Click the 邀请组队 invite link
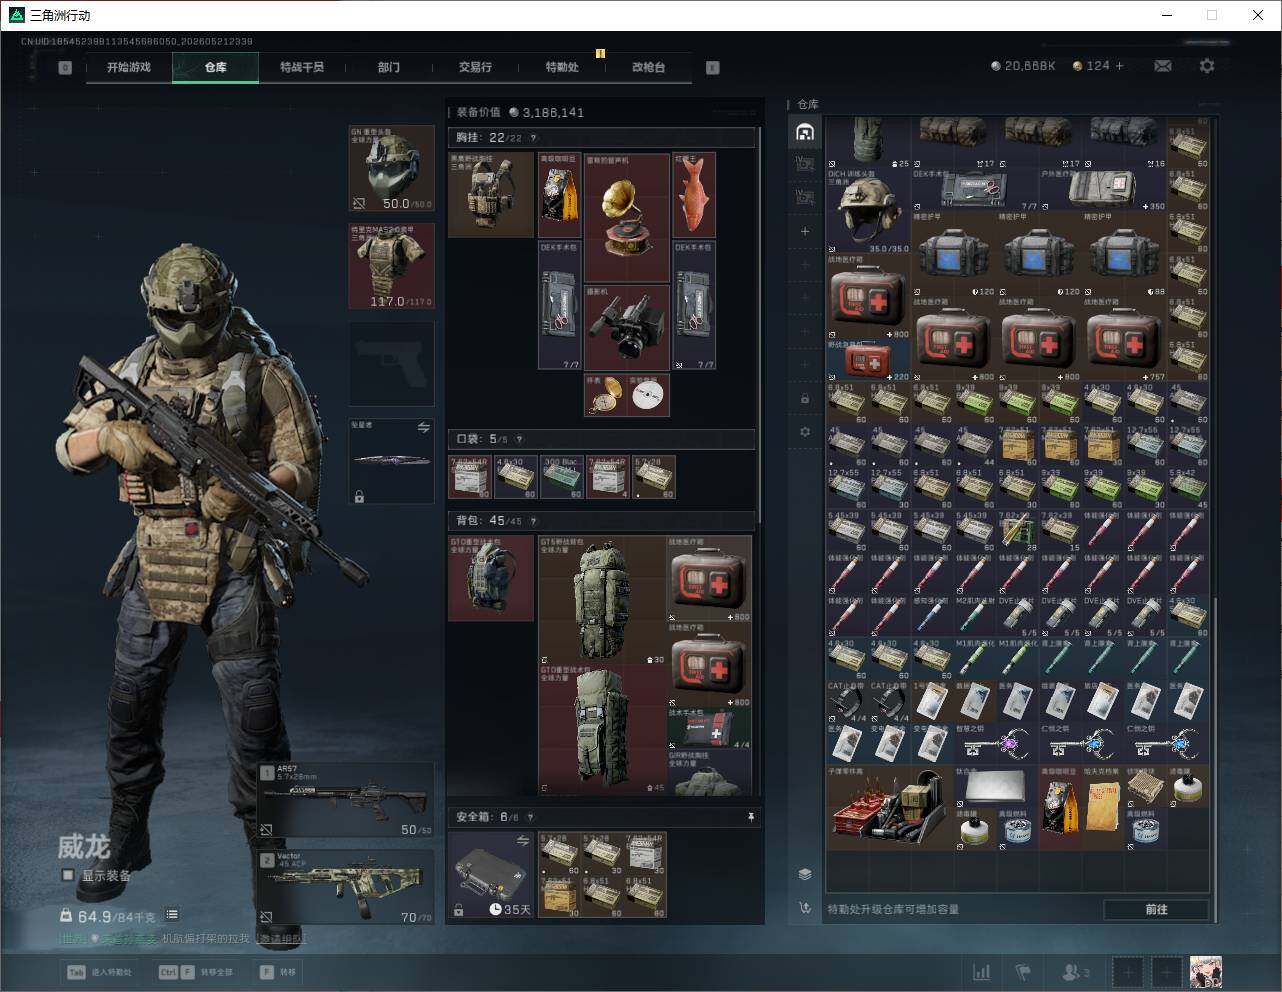1282x992 pixels. pyautogui.click(x=280, y=939)
